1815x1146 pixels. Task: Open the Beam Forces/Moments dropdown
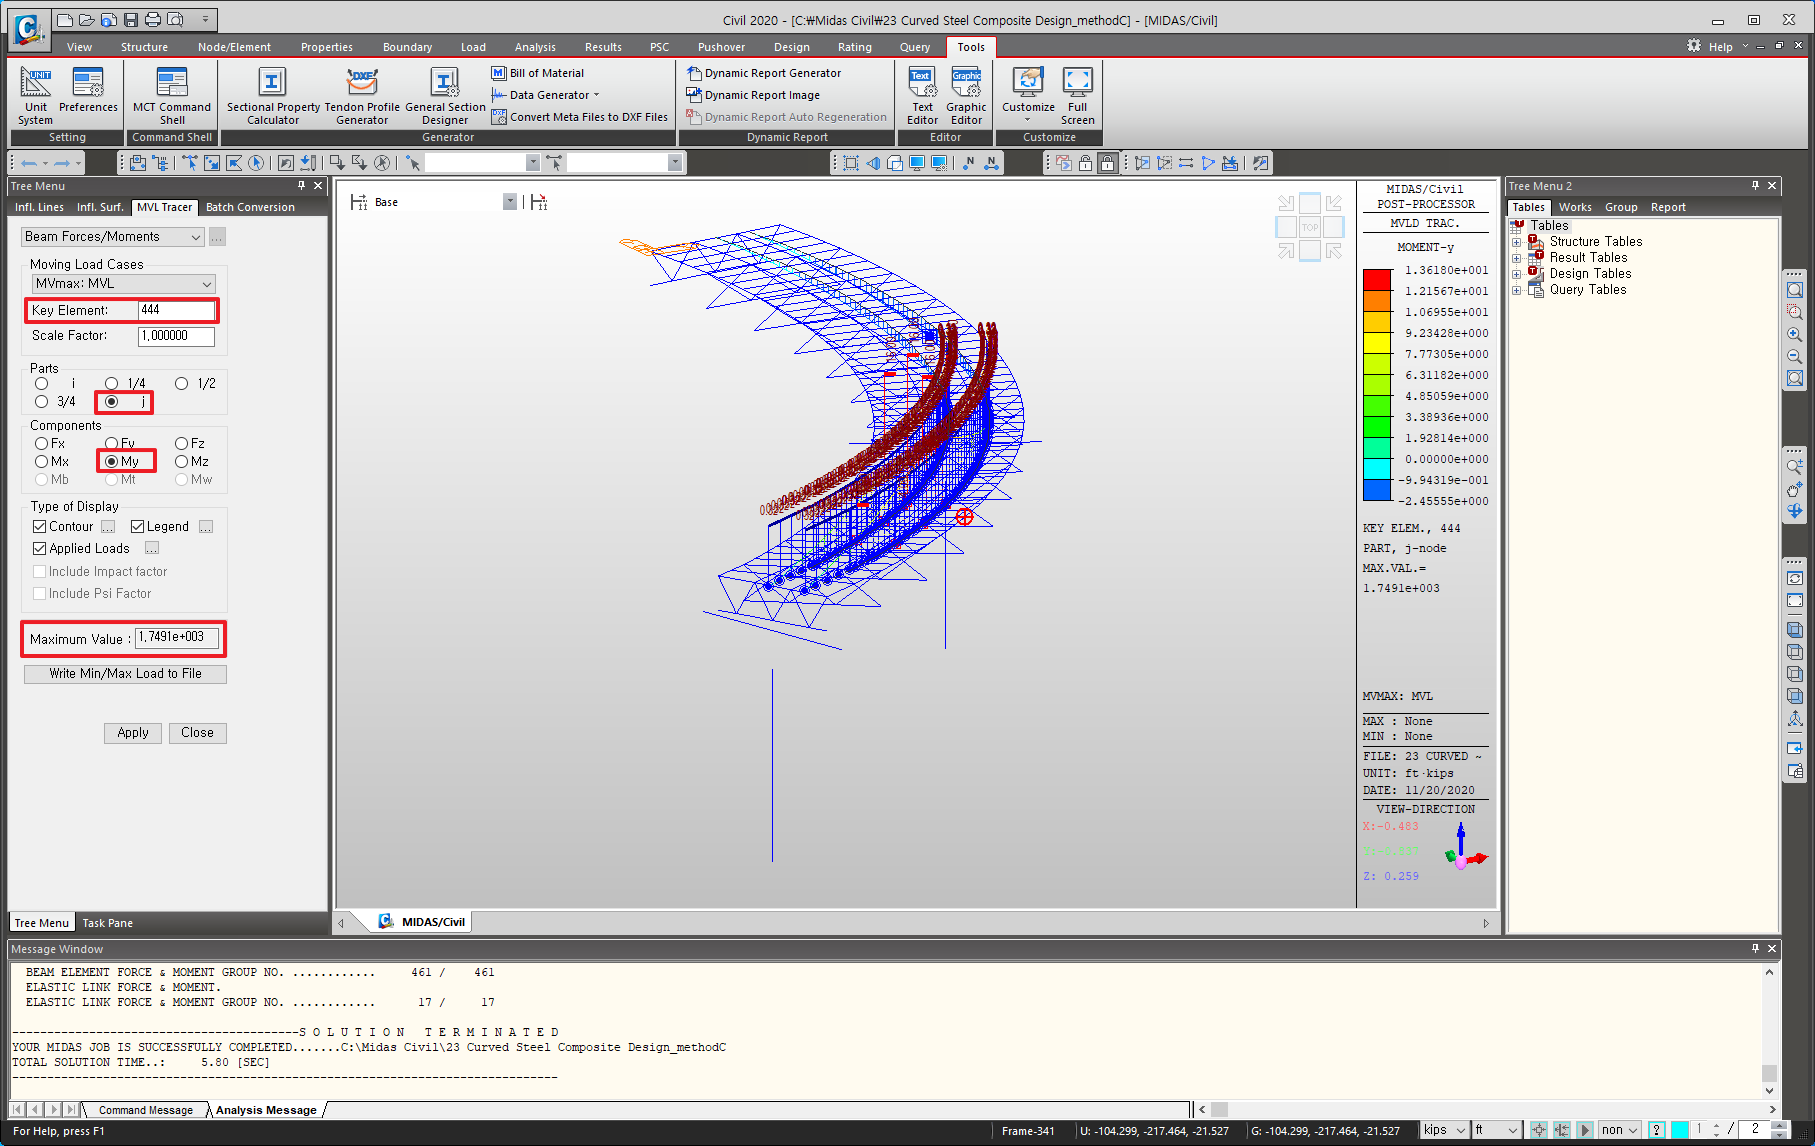pyautogui.click(x=112, y=237)
